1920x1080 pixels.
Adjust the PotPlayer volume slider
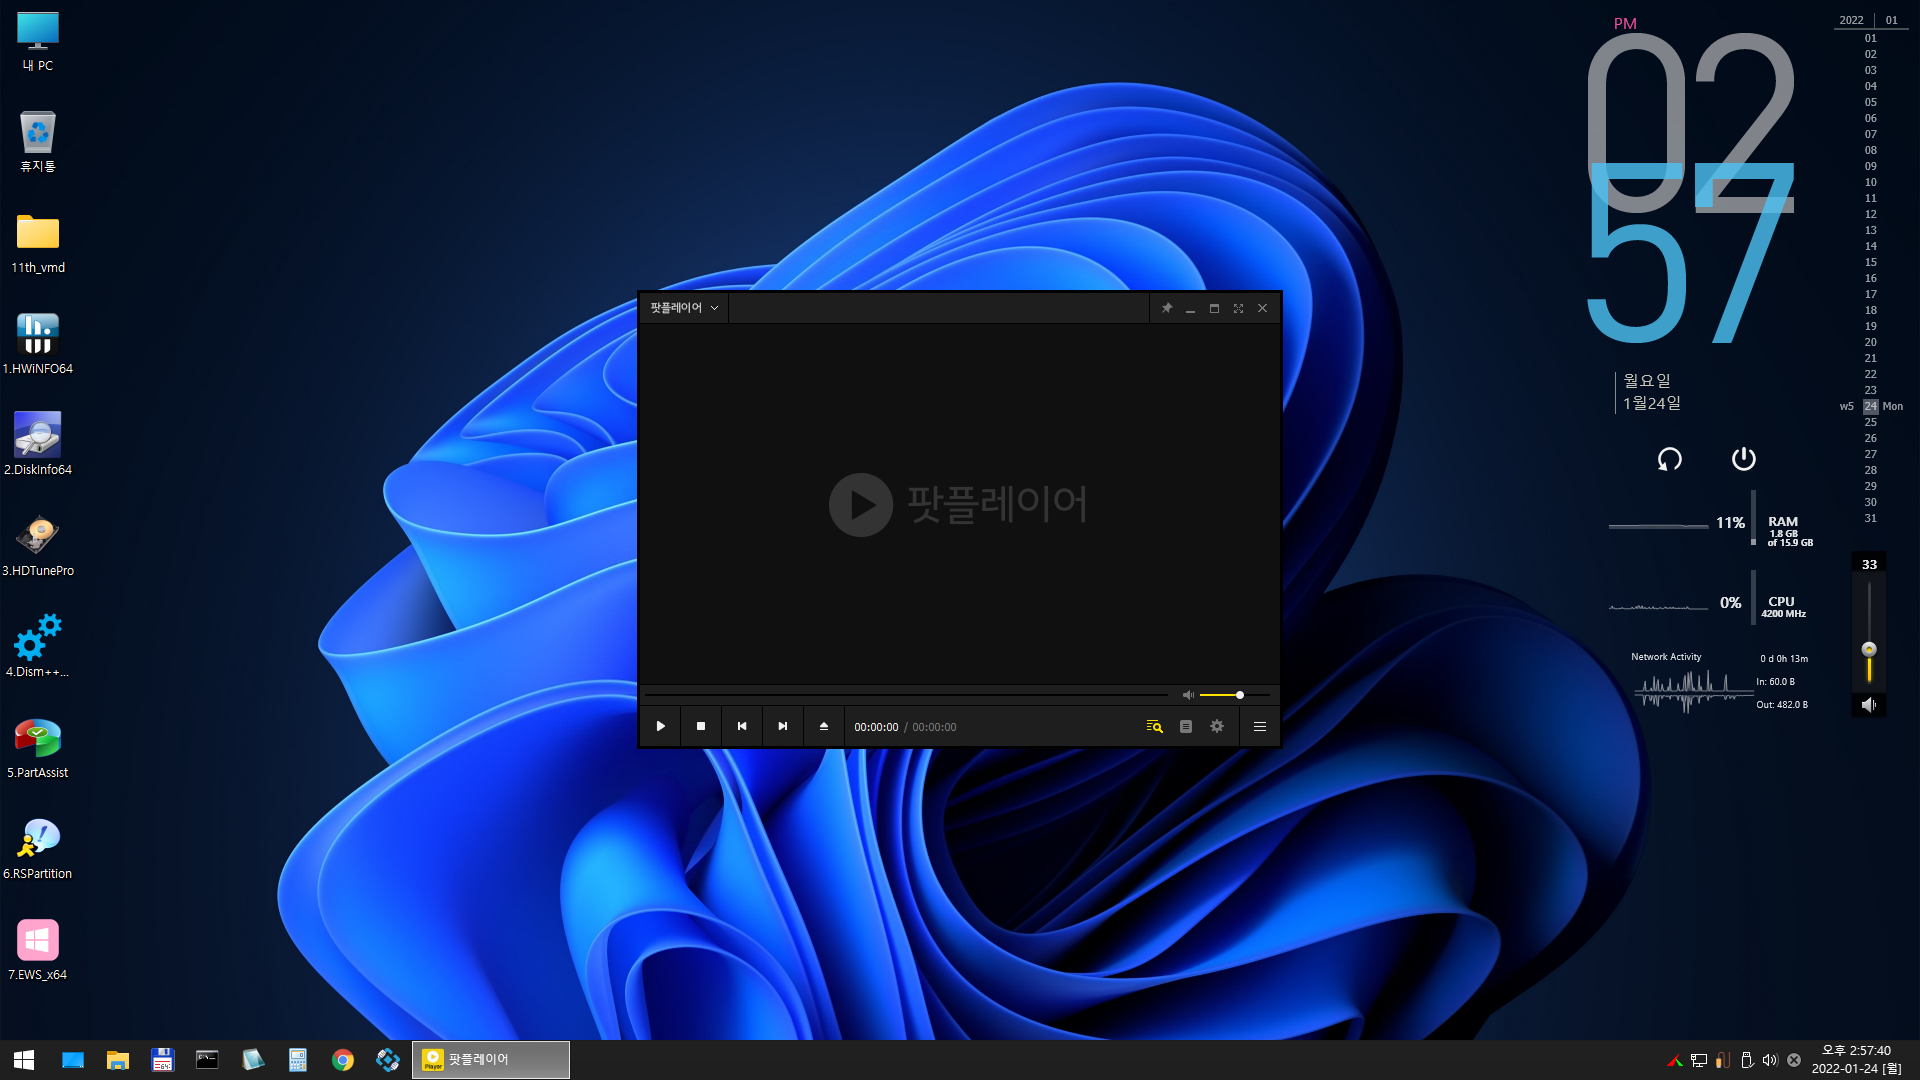click(x=1235, y=695)
